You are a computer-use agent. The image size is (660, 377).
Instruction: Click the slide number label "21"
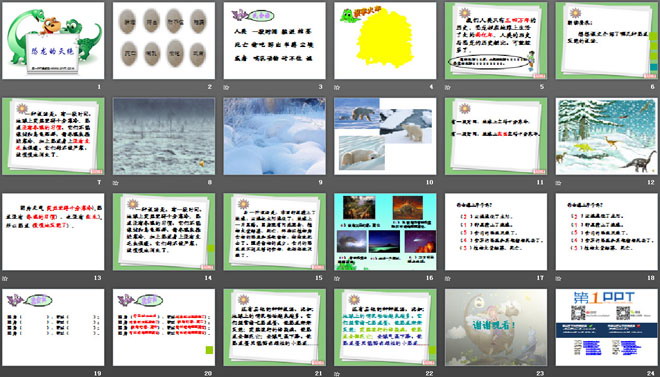(x=319, y=374)
